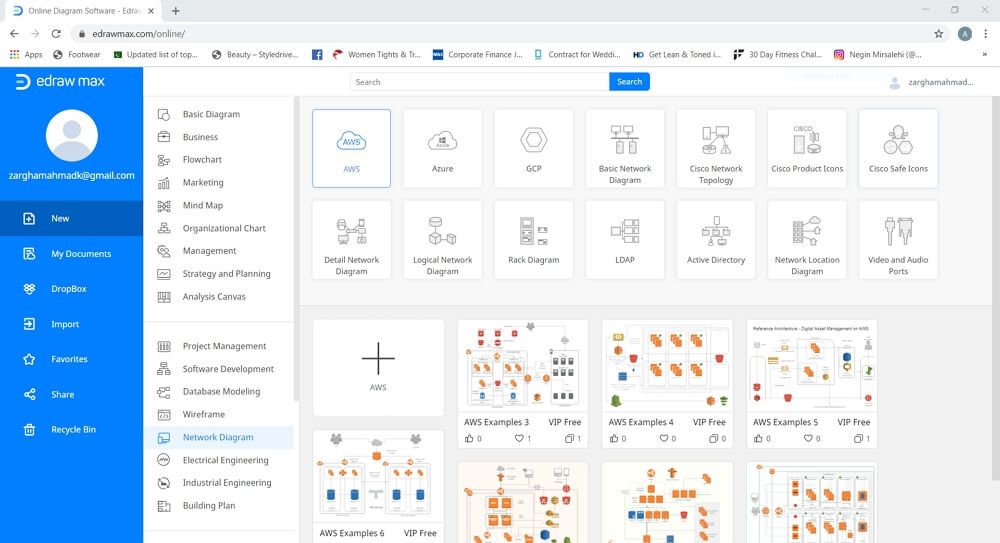Choose the Industrial Engineering category
Screen dimensions: 1000x543
point(219,483)
